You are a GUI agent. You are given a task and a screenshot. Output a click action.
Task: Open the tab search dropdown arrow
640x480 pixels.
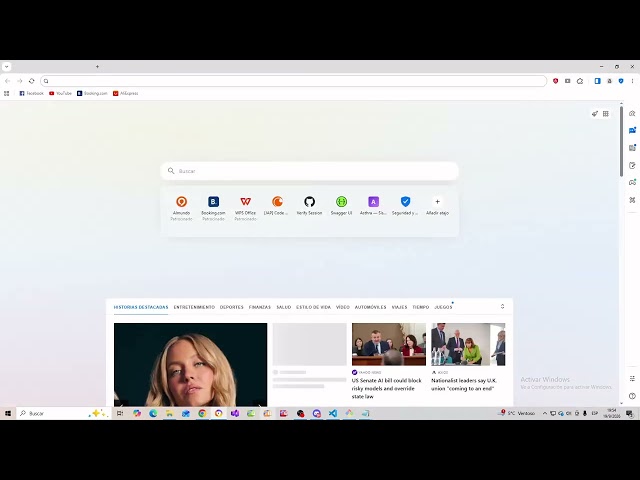tap(7, 67)
